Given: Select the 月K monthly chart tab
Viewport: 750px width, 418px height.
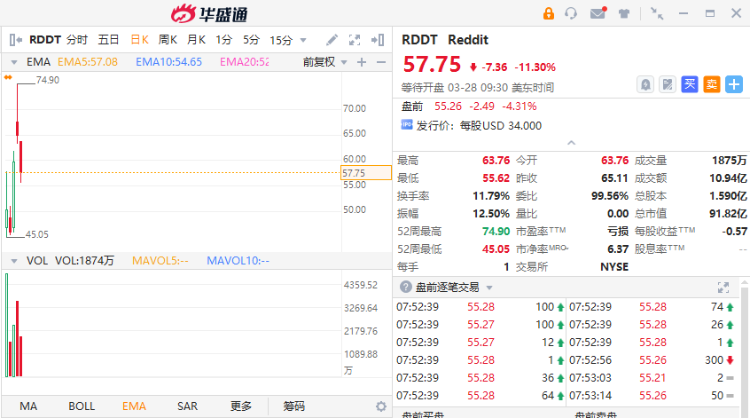Looking at the screenshot, I should click(x=196, y=40).
